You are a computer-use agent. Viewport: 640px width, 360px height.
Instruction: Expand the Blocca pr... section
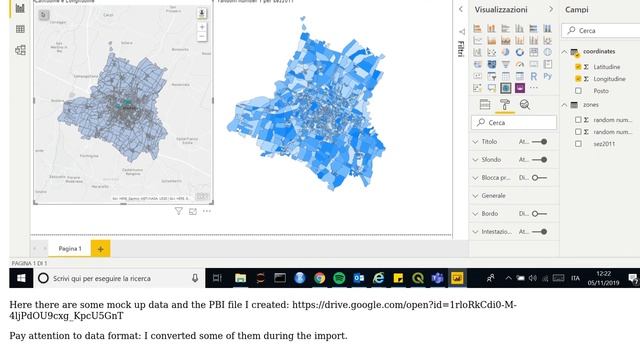(x=475, y=178)
